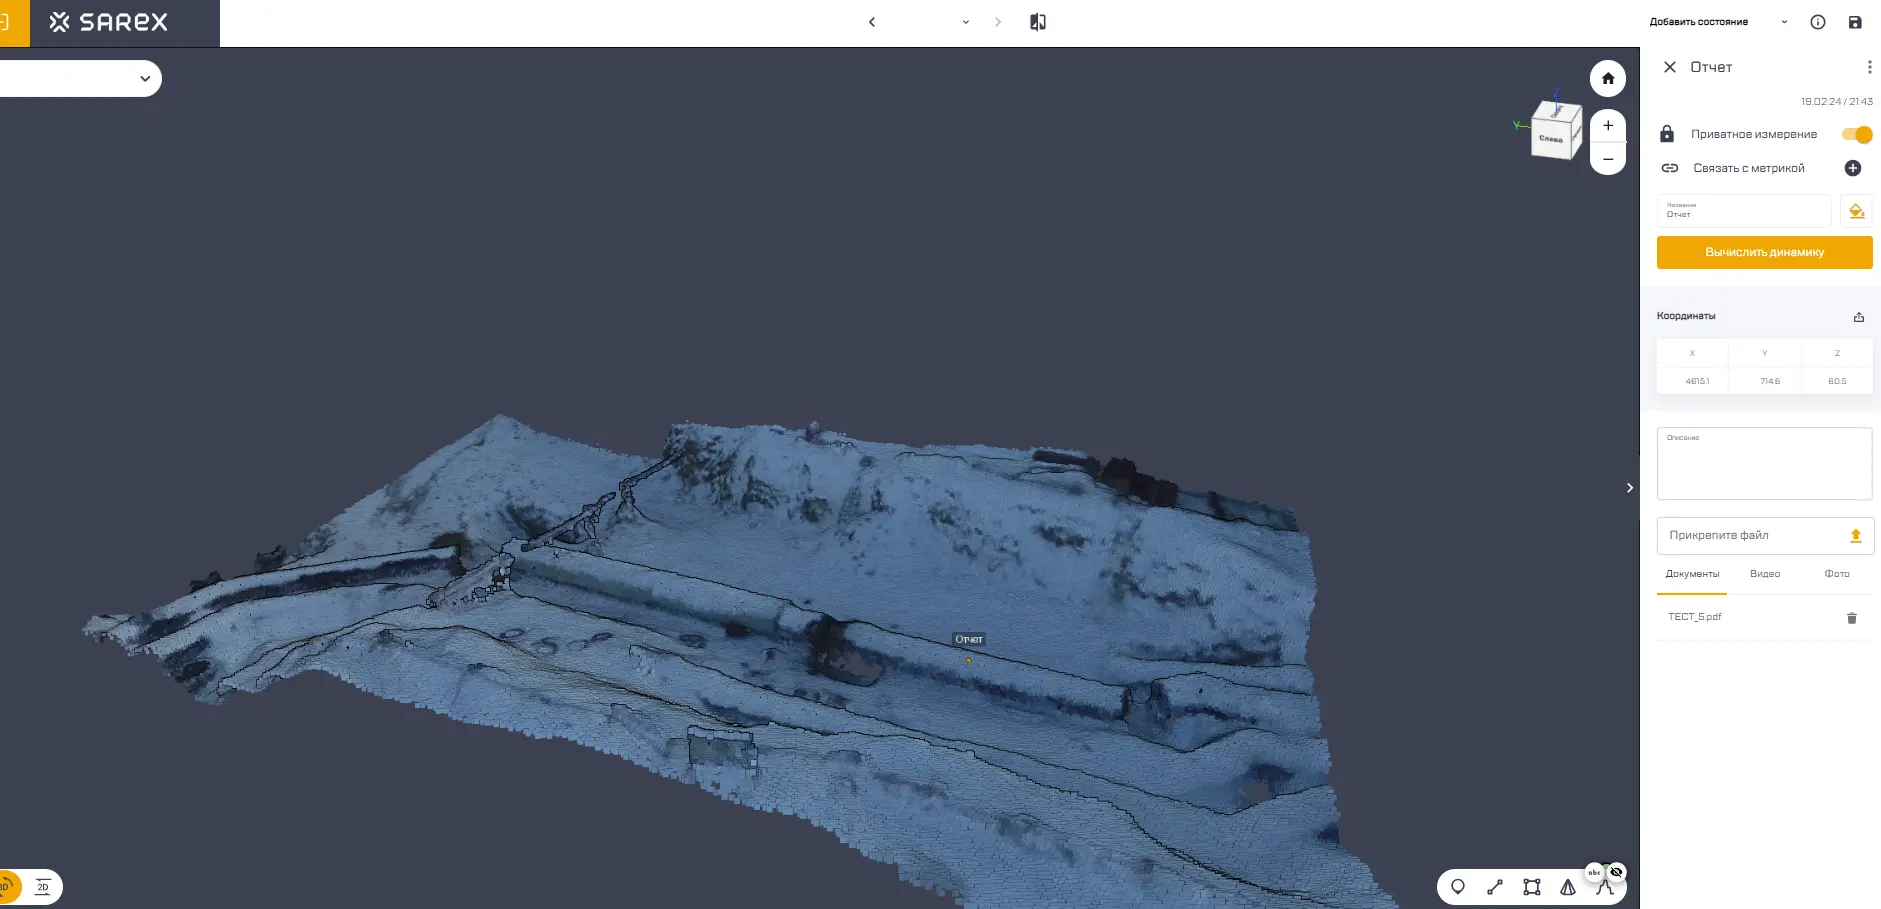Open the fill color picker beside name field

pos(1856,211)
